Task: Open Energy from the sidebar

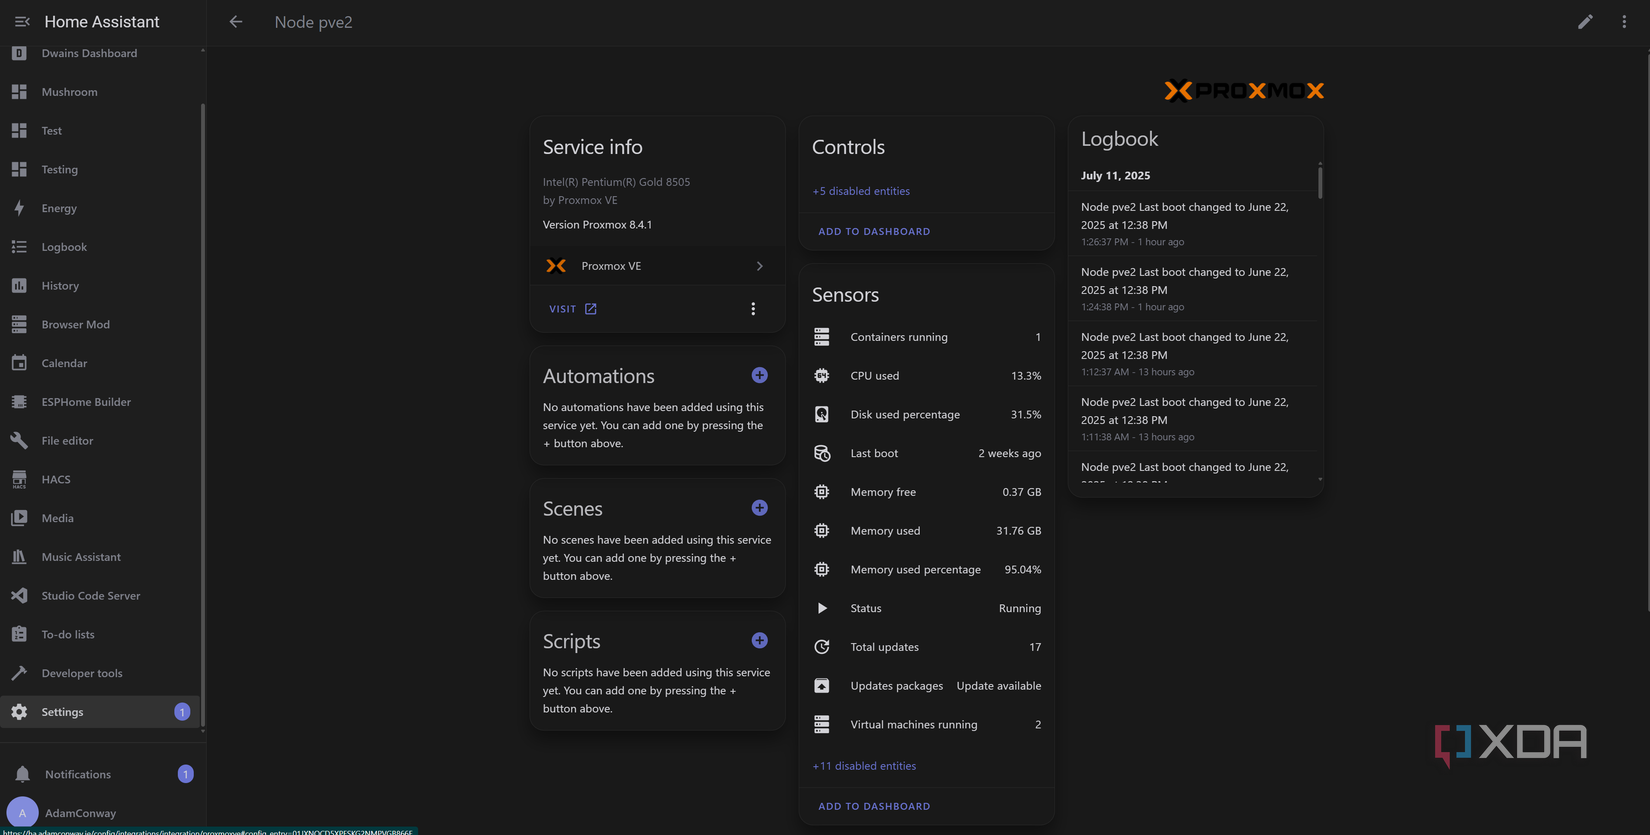Action: point(100,208)
